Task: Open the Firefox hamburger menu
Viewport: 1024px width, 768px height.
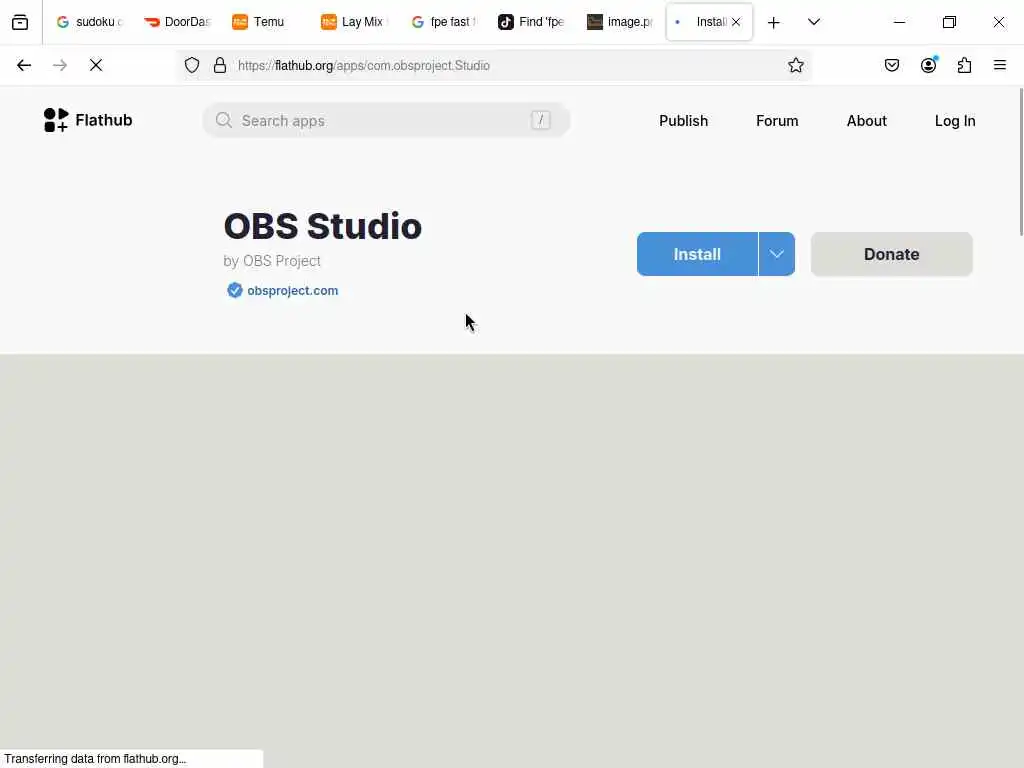Action: (x=1000, y=65)
